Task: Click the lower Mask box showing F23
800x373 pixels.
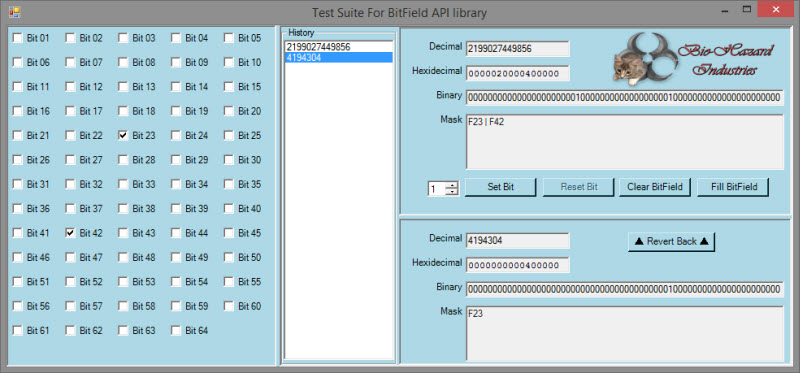Action: tap(624, 334)
